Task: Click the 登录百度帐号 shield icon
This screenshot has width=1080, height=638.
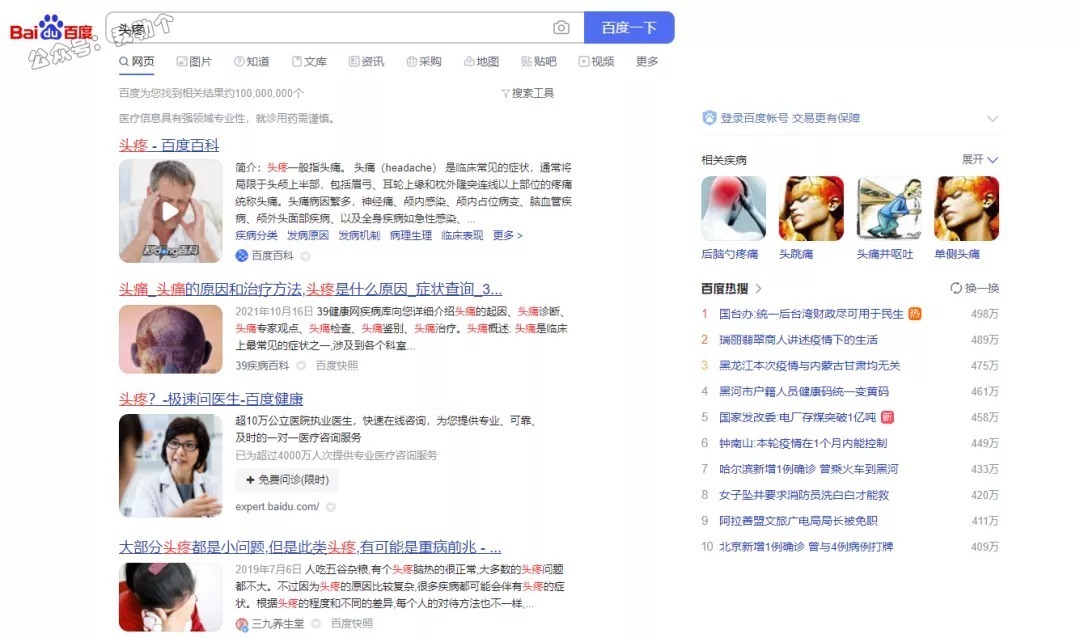Action: [x=709, y=118]
